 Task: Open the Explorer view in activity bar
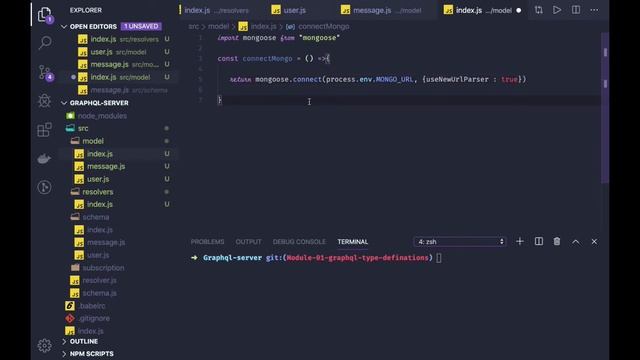click(x=44, y=15)
